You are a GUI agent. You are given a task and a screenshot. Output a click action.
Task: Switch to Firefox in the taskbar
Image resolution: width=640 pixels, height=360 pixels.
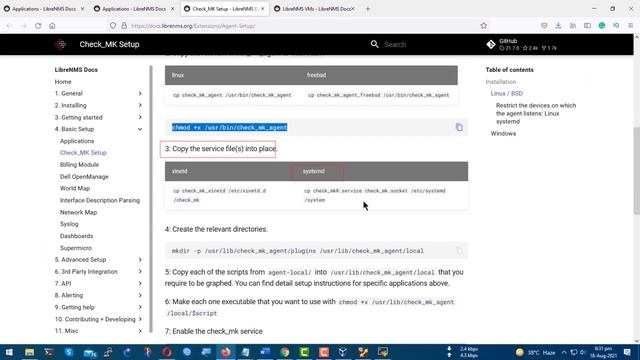point(226,352)
